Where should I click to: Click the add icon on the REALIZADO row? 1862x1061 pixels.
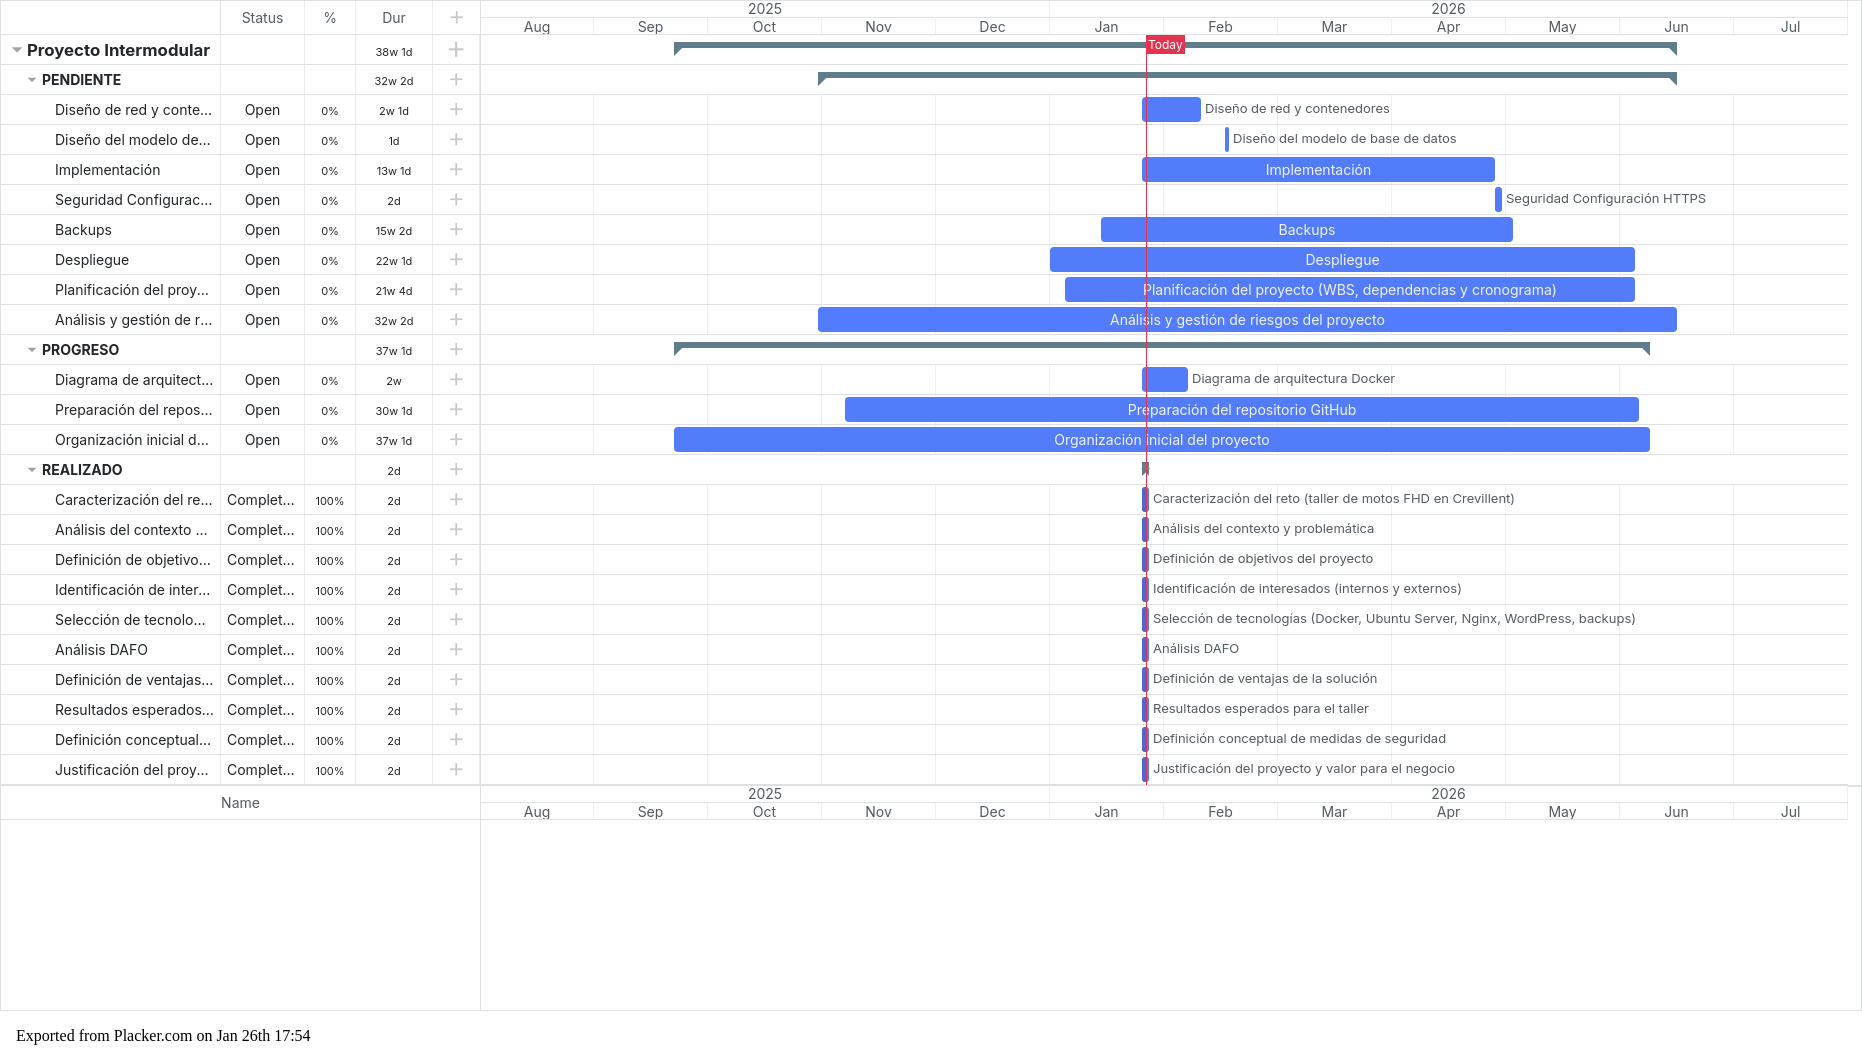[x=456, y=470]
